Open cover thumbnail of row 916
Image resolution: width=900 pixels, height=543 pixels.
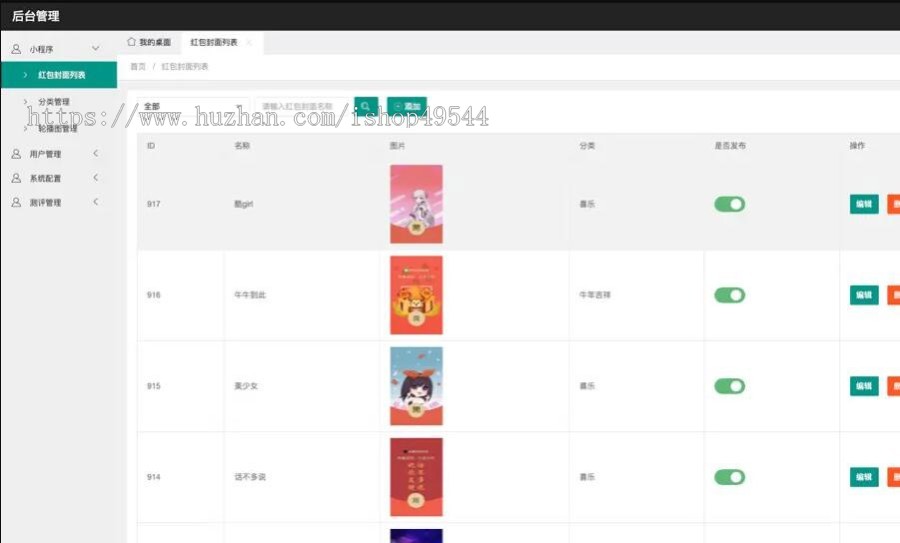416,295
